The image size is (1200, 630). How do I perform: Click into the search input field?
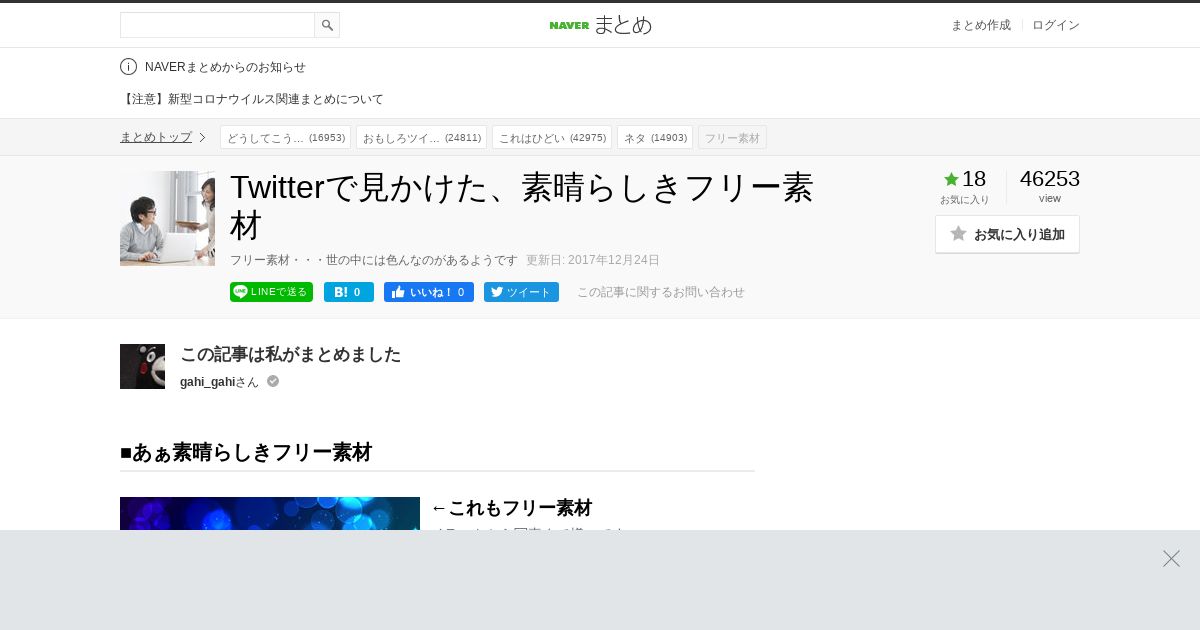(217, 25)
